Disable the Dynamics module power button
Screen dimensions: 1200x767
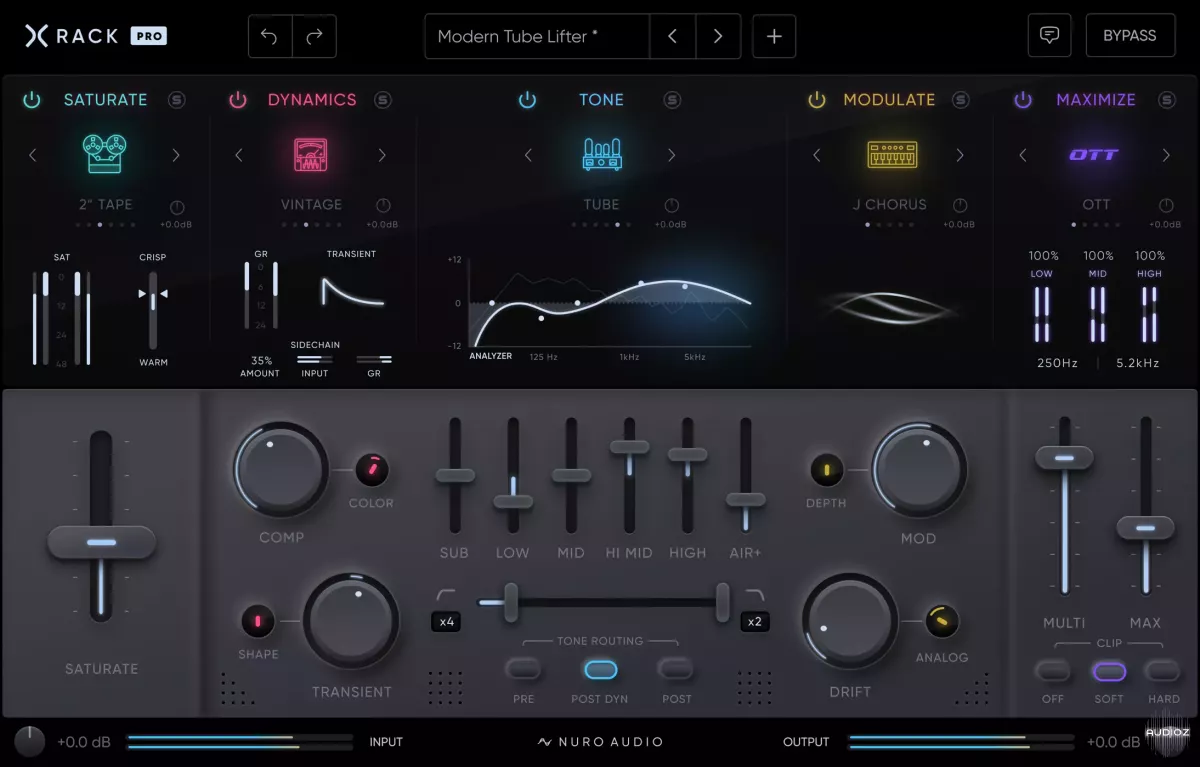[238, 99]
